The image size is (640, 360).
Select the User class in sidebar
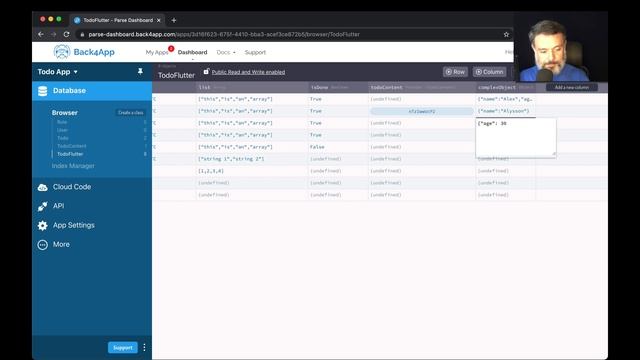(x=62, y=130)
